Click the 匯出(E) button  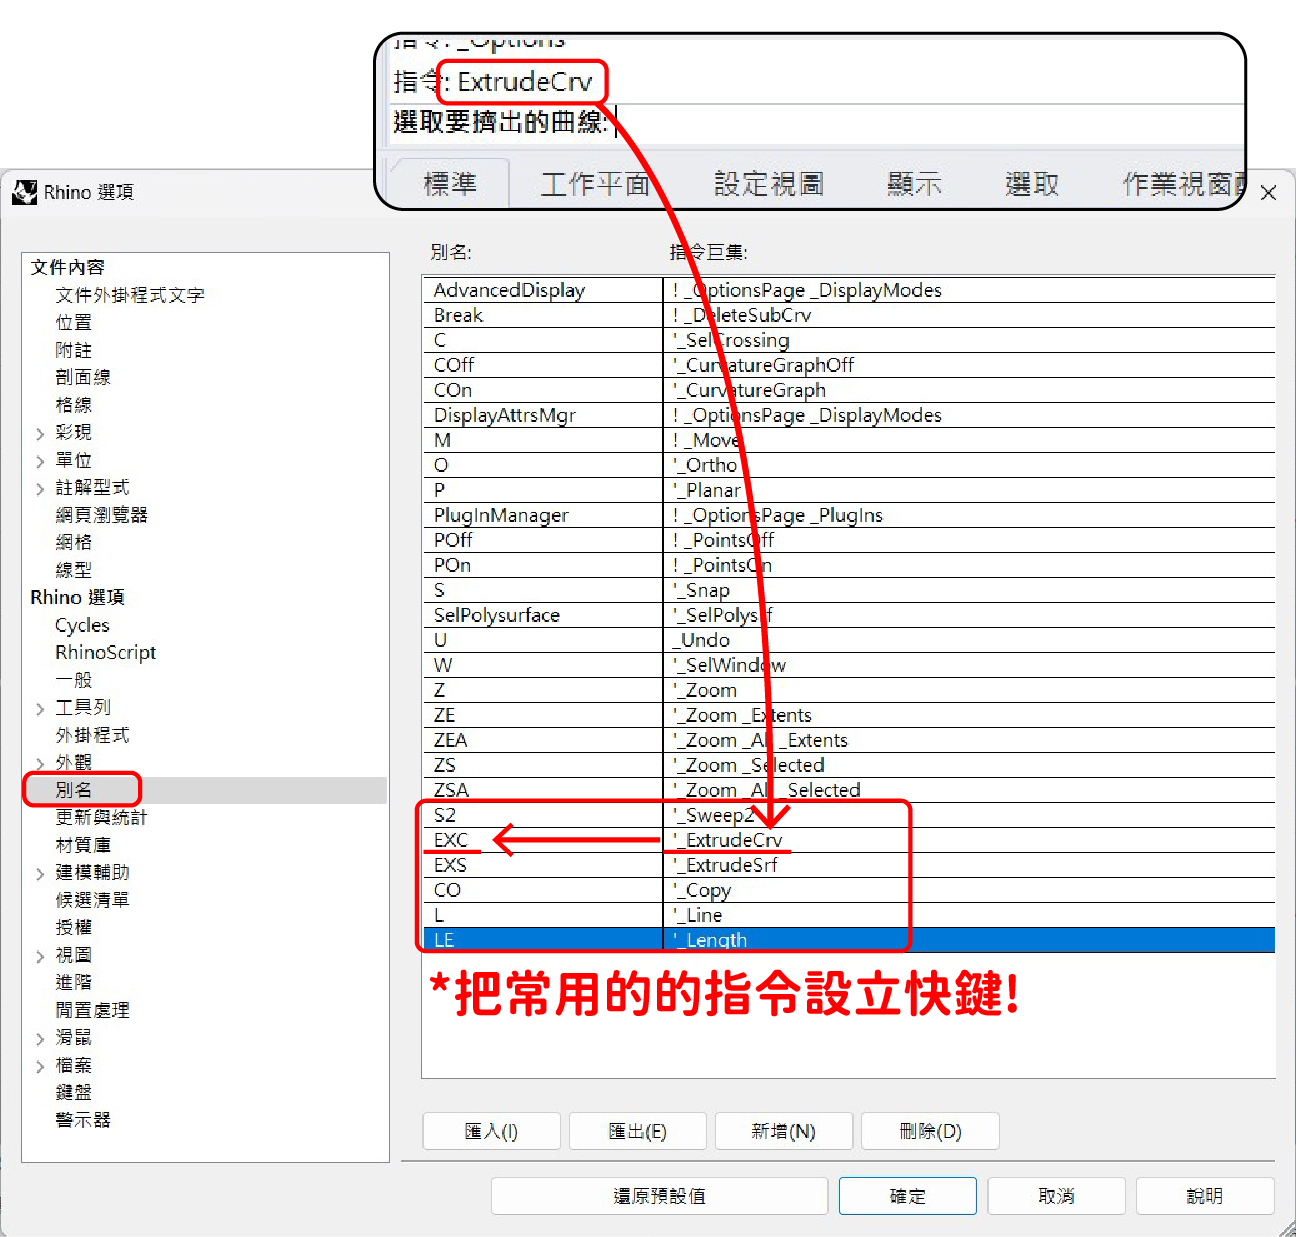coord(637,1131)
